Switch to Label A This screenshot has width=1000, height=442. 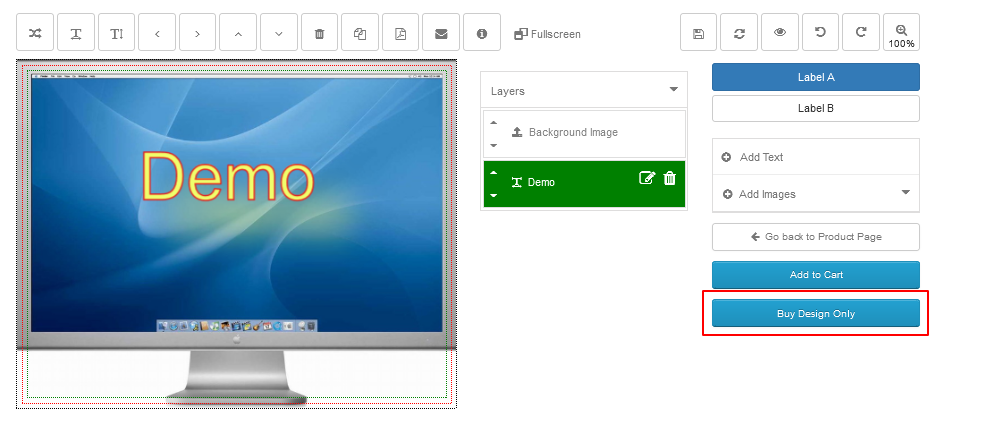(x=816, y=77)
